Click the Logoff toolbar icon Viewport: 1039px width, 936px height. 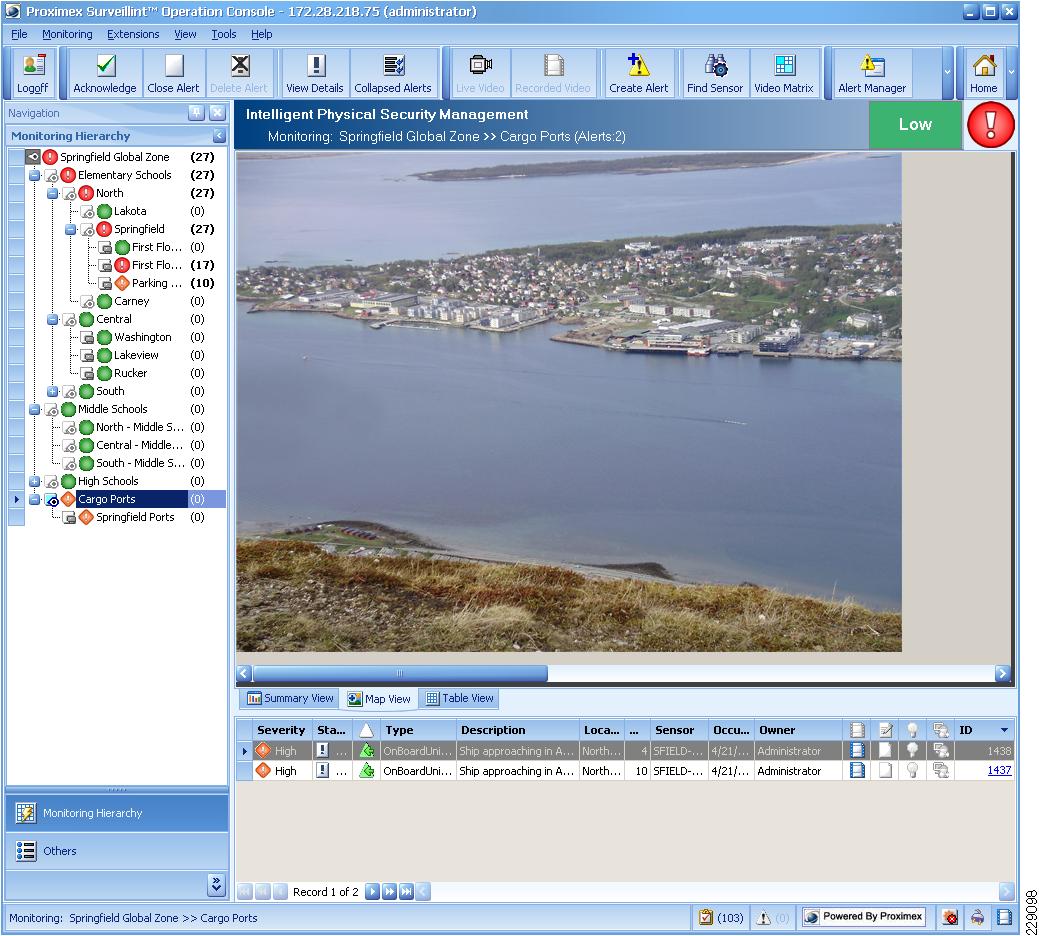coord(32,73)
